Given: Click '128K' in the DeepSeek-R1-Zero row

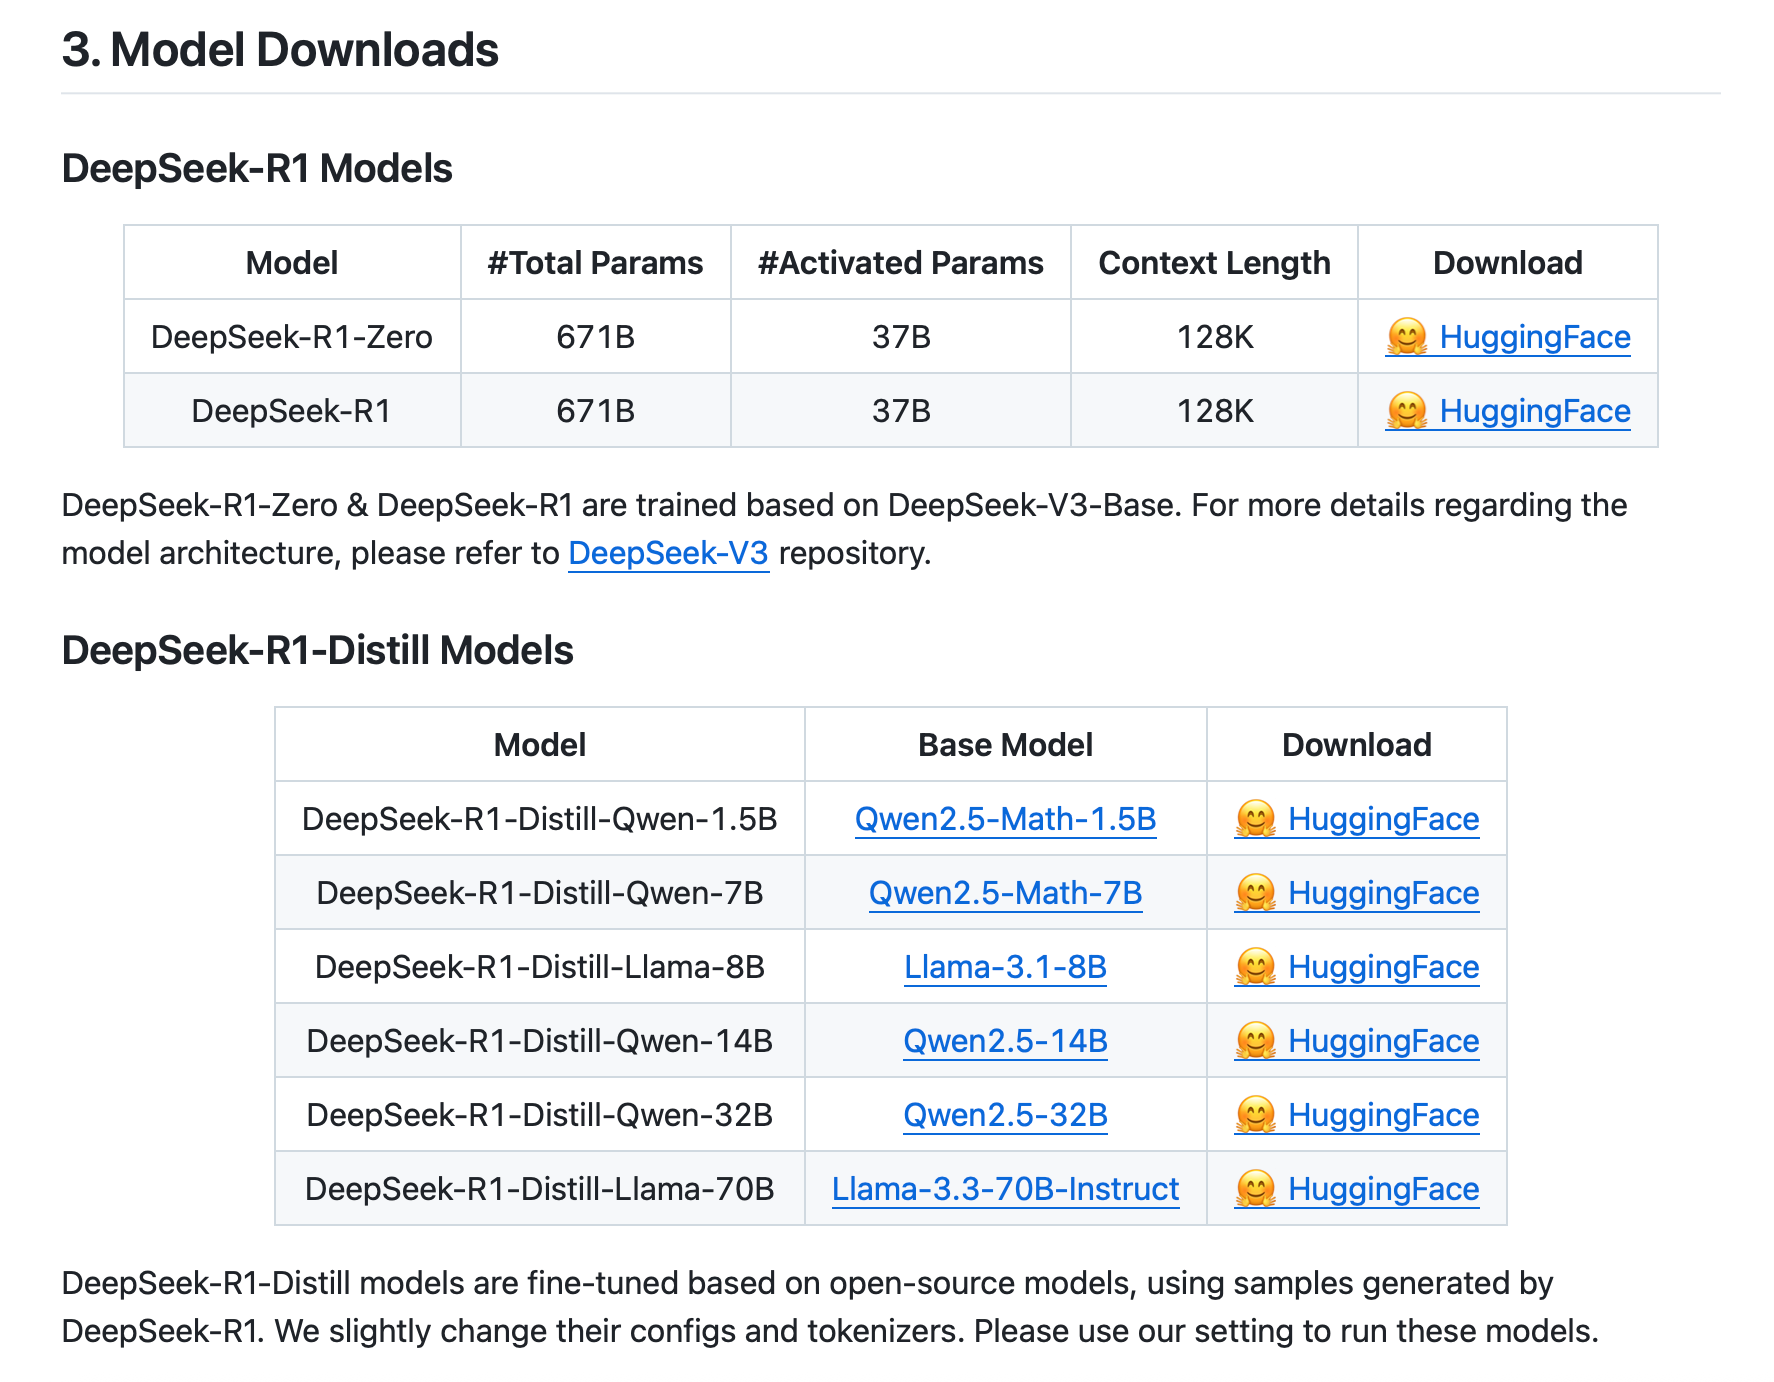Looking at the screenshot, I should point(1214,337).
